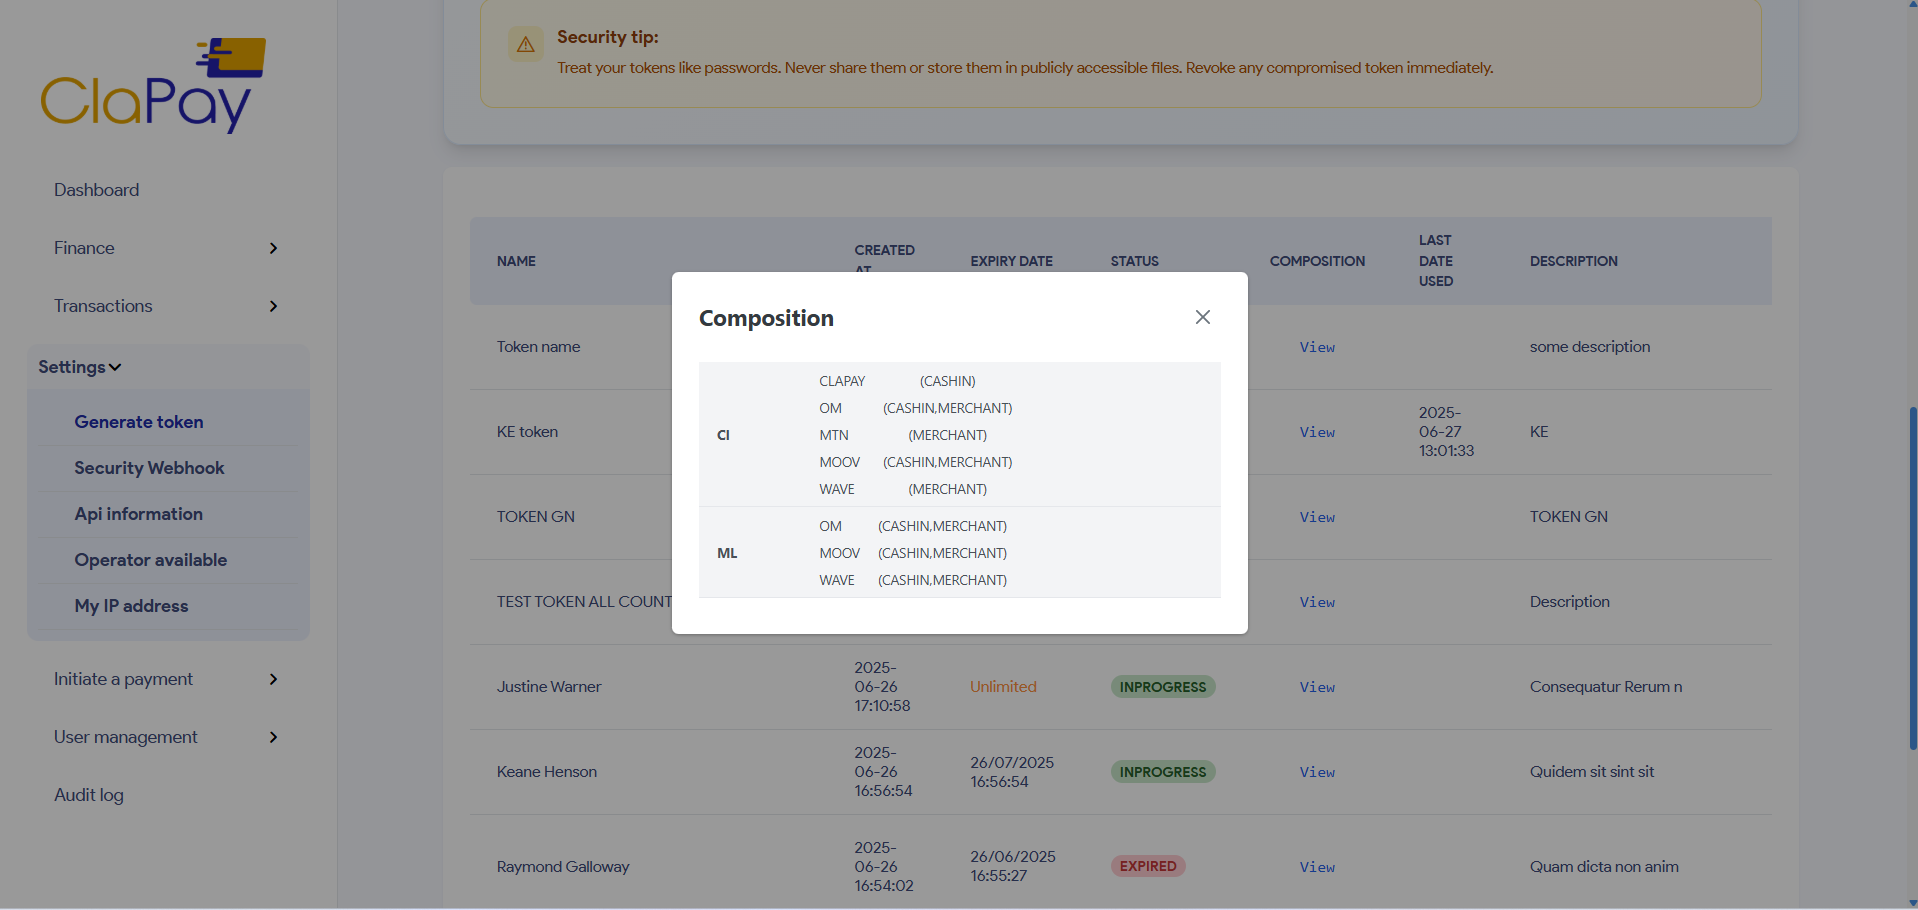1918x910 pixels.
Task: Click the Transactions expand arrow icon
Action: click(x=273, y=306)
